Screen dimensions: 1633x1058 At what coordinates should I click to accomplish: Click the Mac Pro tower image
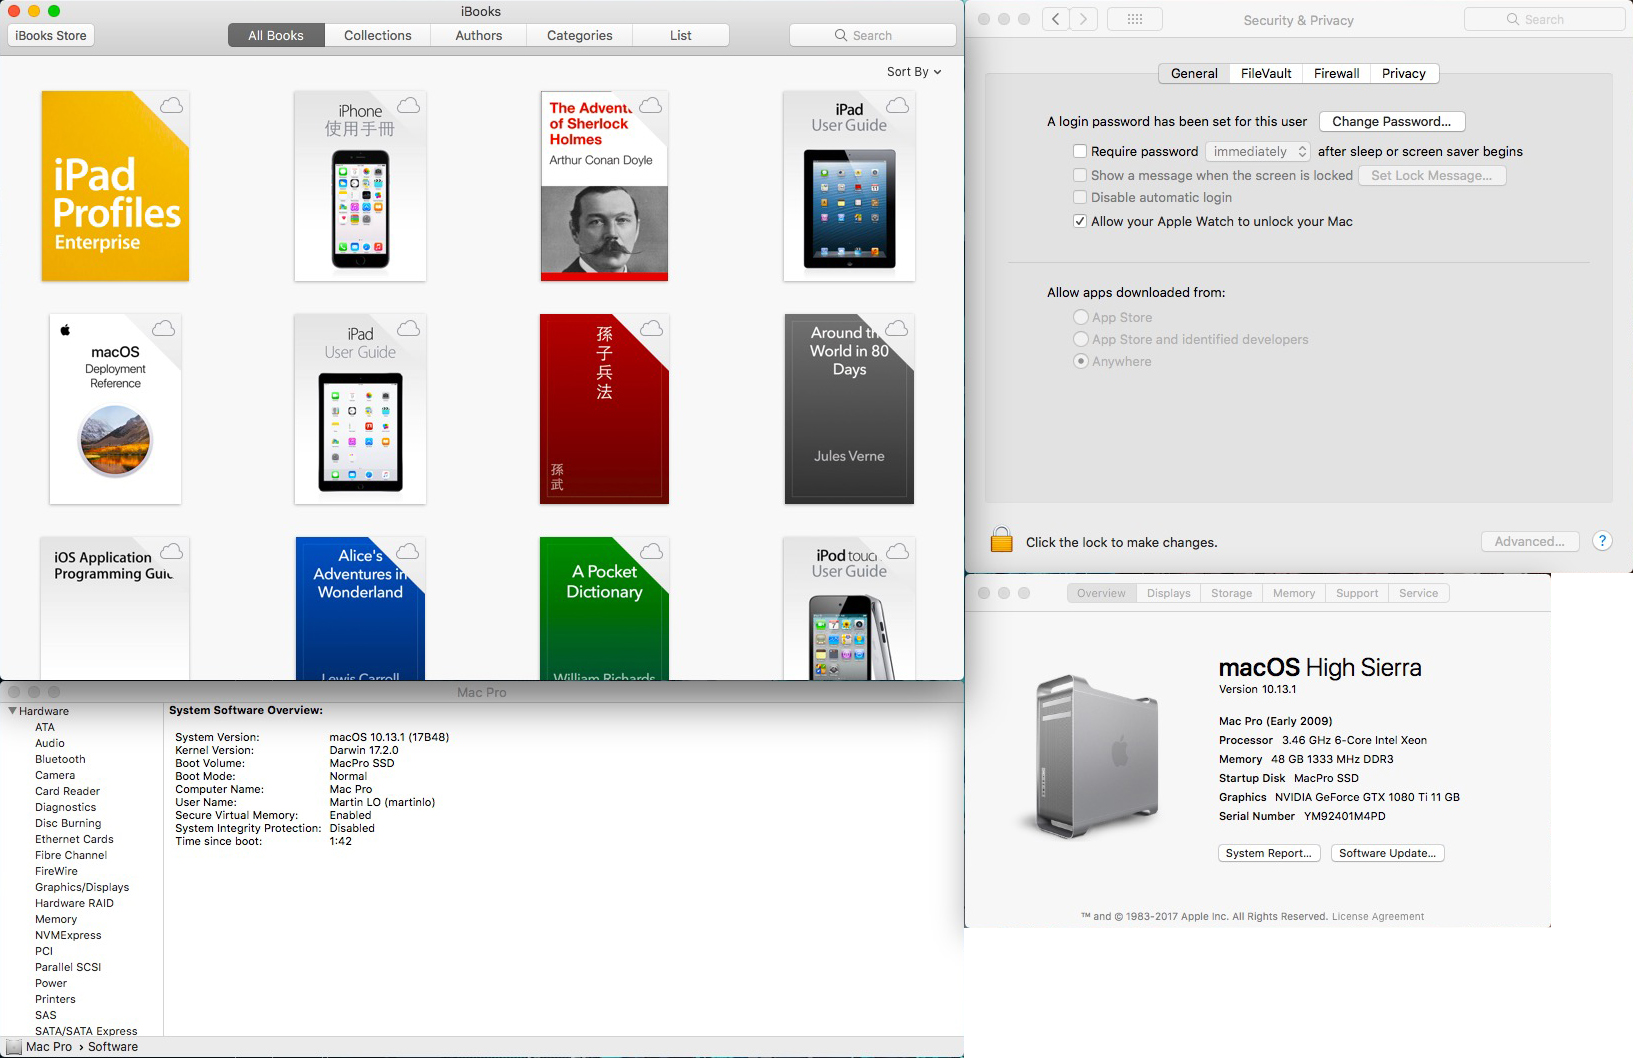pos(1096,756)
